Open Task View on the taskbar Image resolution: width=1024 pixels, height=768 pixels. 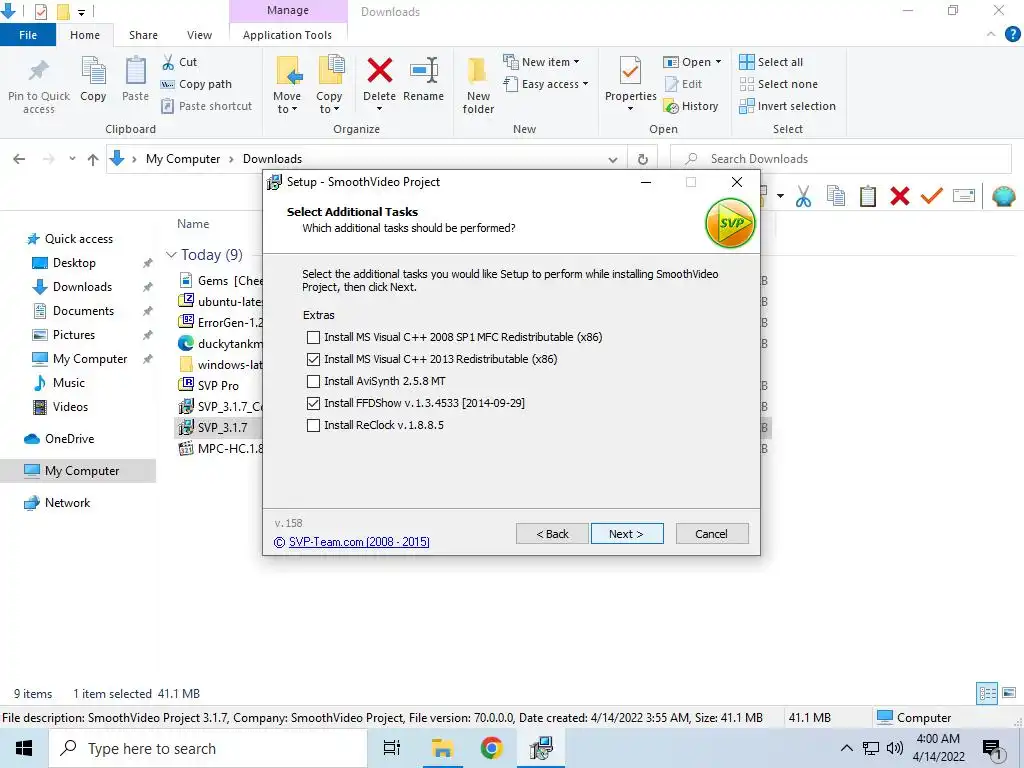[x=392, y=748]
